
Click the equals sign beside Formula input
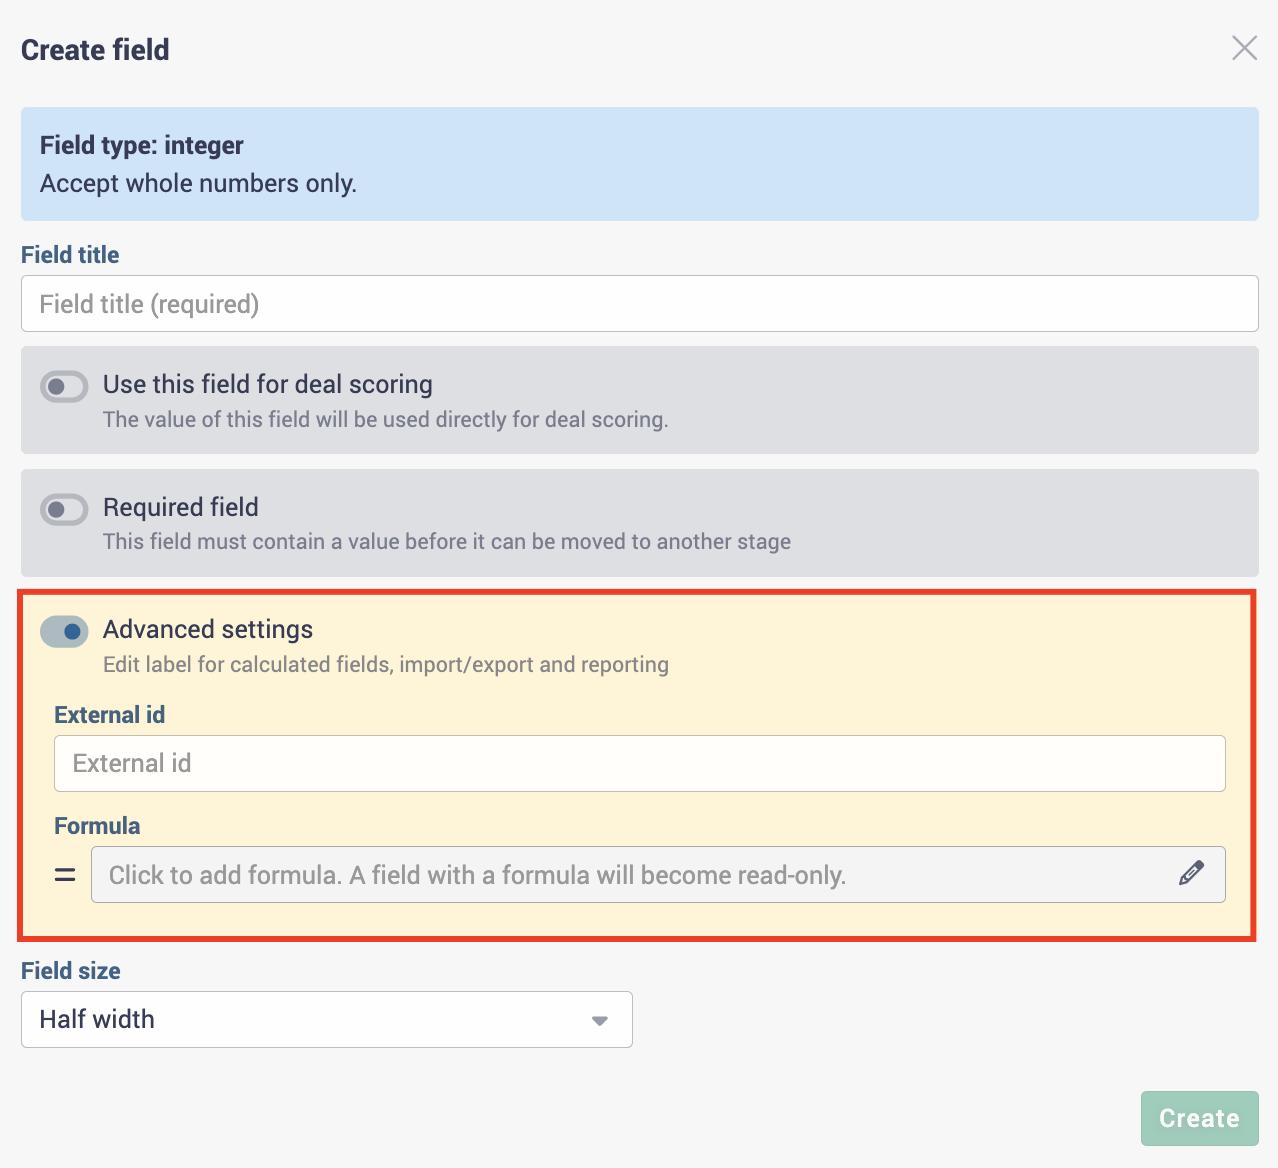pyautogui.click(x=65, y=875)
